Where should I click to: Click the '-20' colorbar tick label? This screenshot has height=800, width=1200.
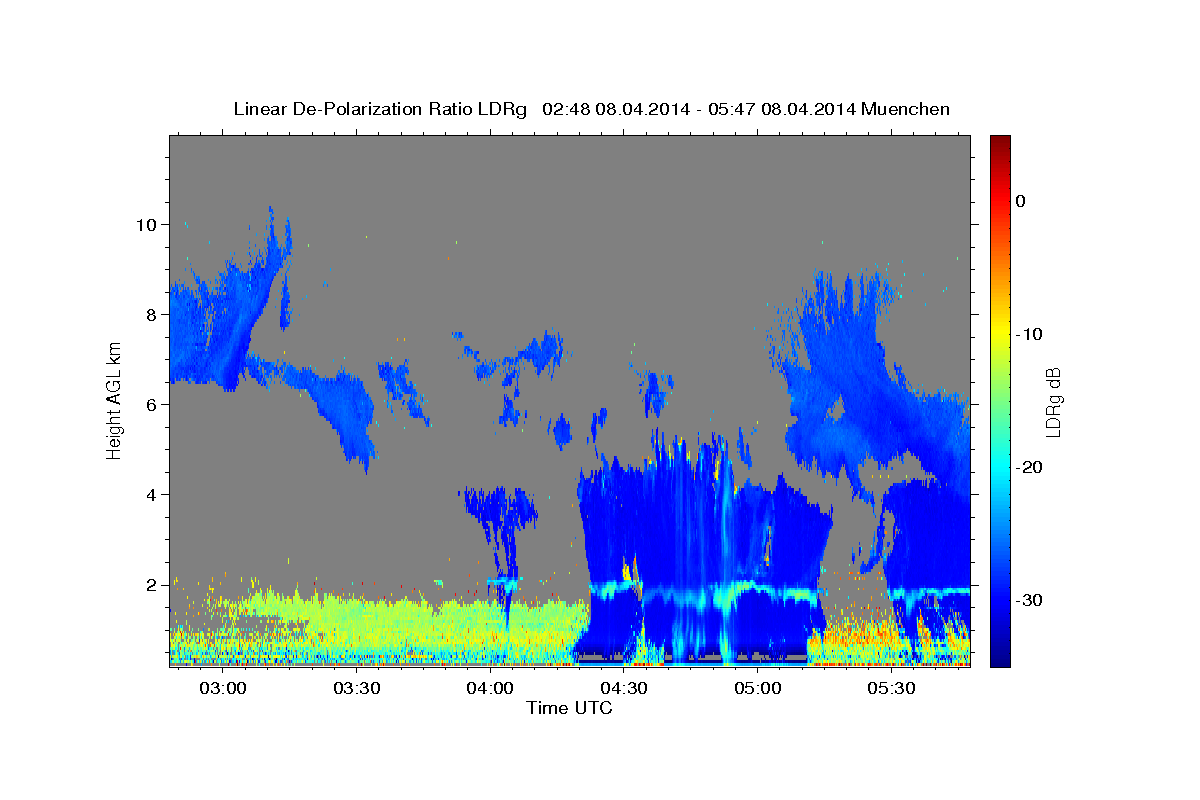point(1029,467)
